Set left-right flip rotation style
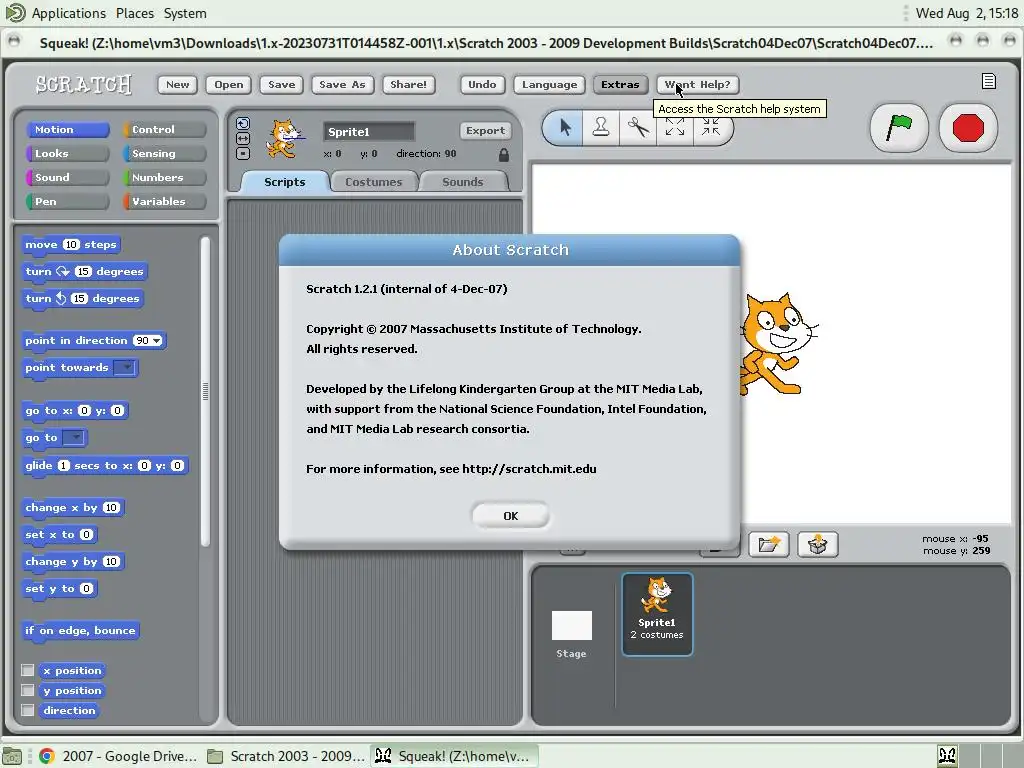Viewport: 1024px width, 768px height. pyautogui.click(x=243, y=138)
